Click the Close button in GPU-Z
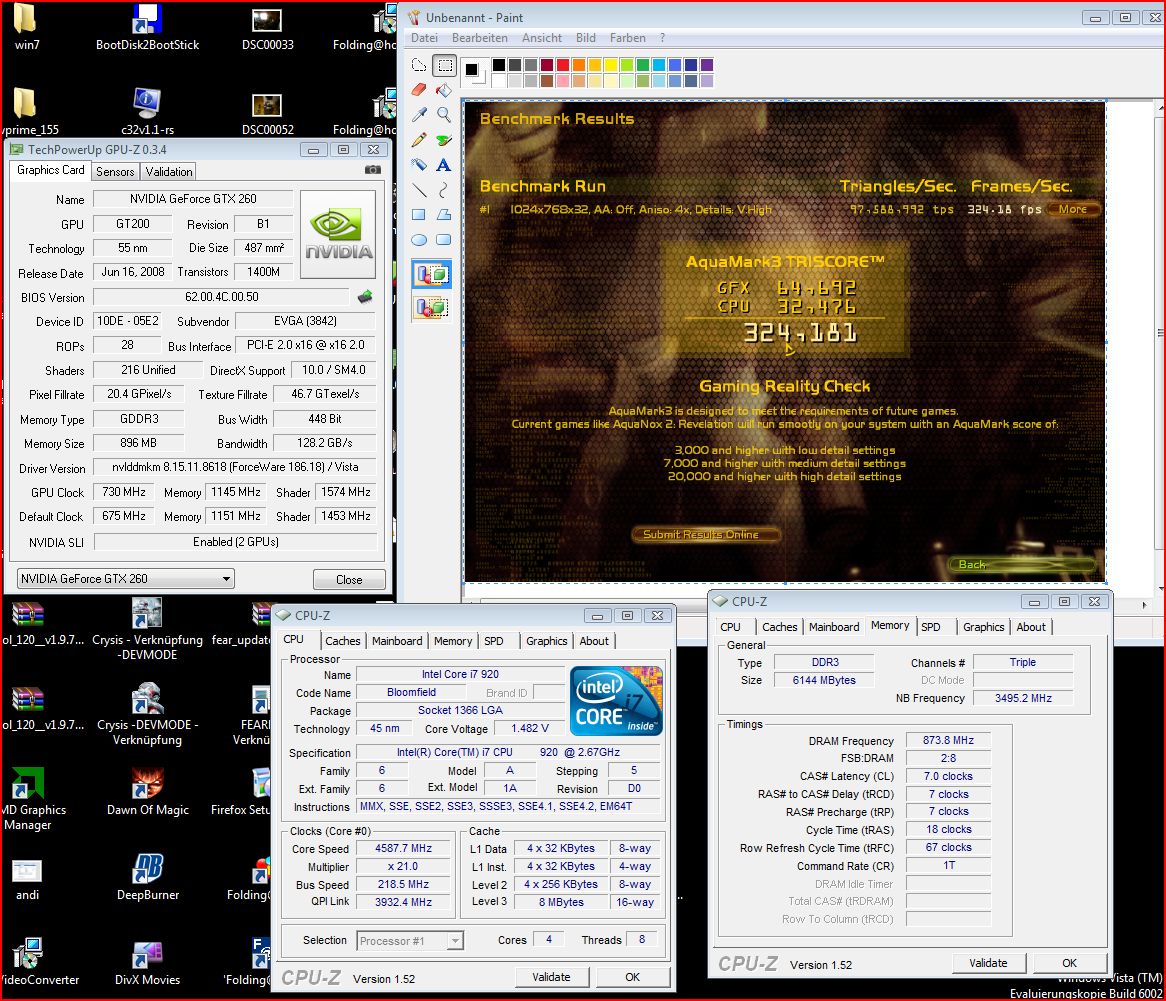The width and height of the screenshot is (1166, 1001). [349, 579]
